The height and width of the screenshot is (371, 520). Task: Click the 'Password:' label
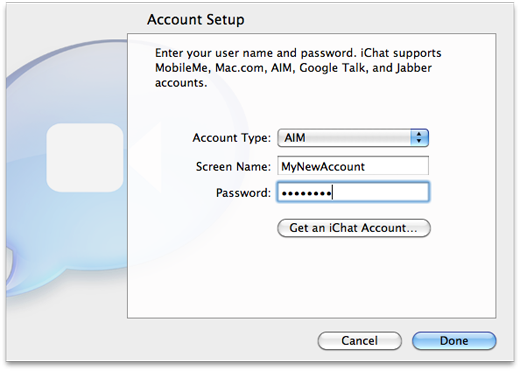coord(243,193)
